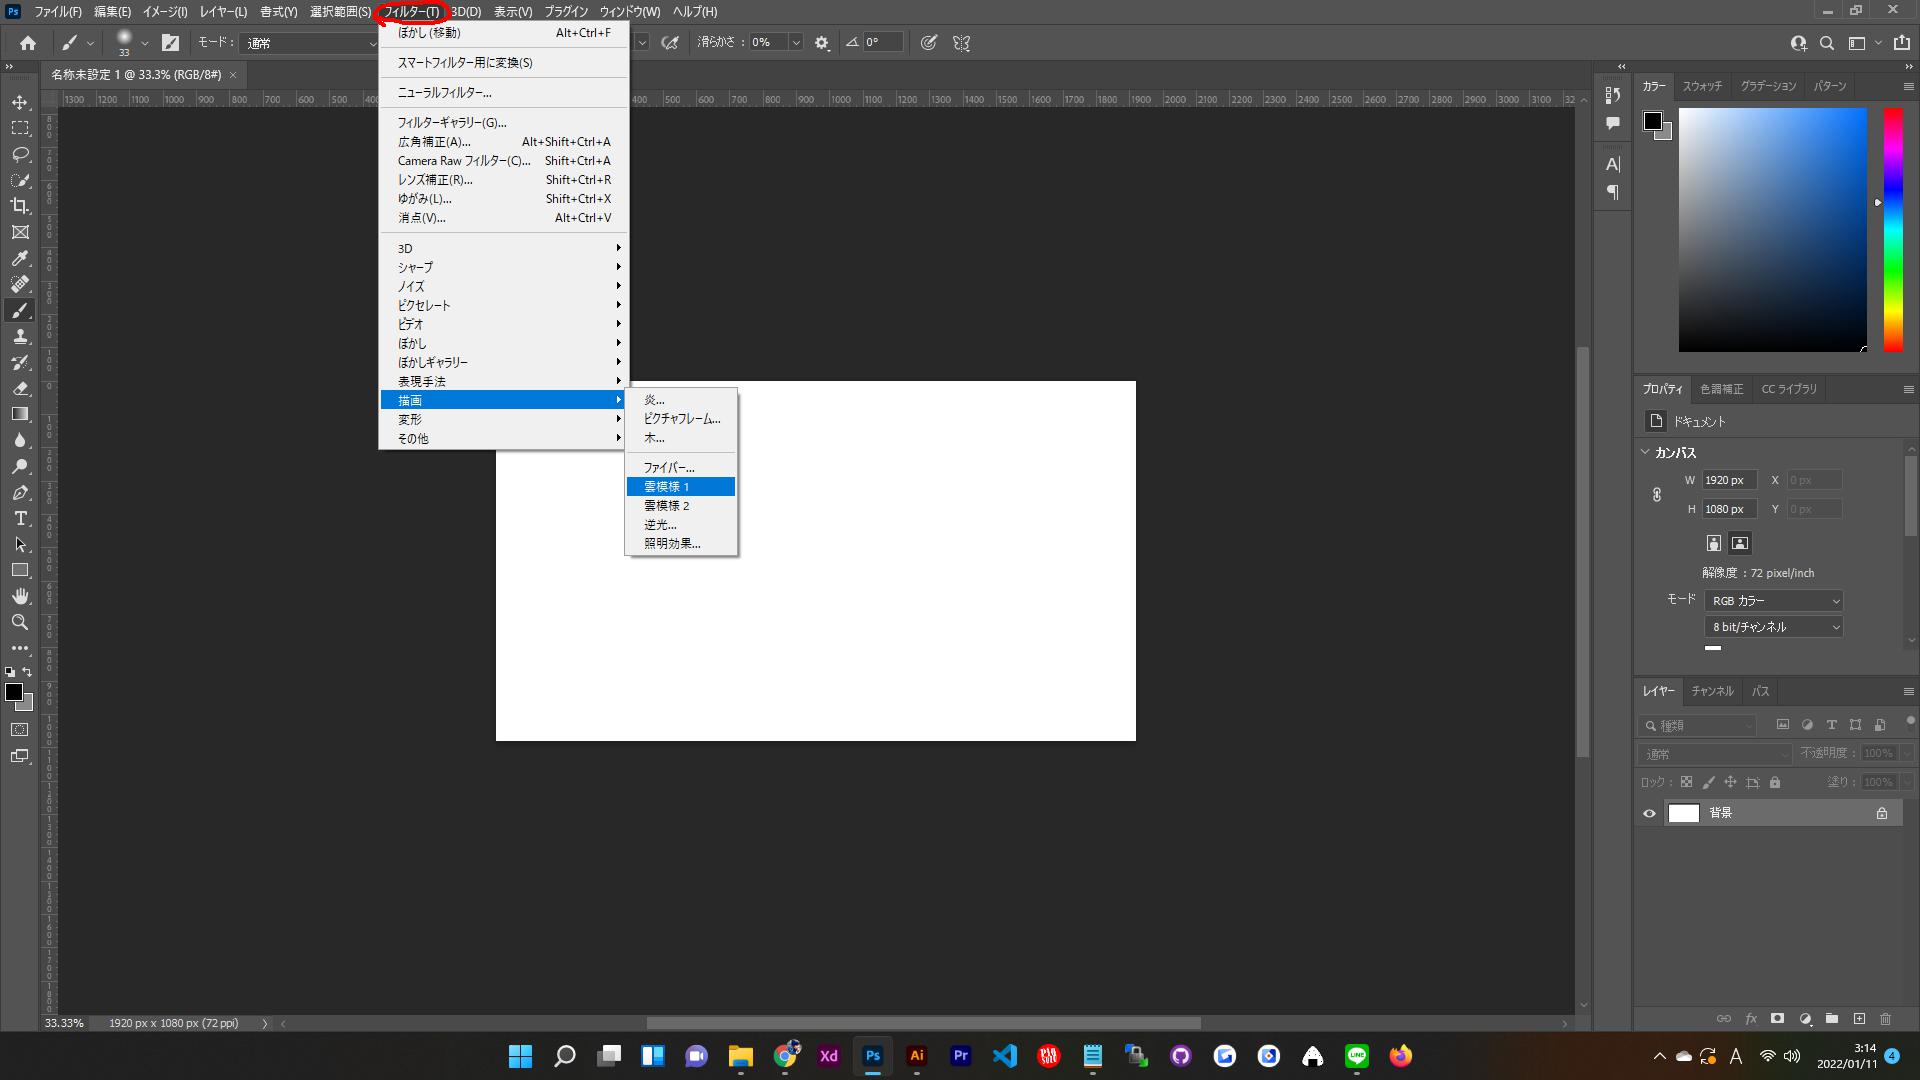Click the vertical hue spectrum slider
Screen dimensions: 1920x1080
pyautogui.click(x=1893, y=230)
